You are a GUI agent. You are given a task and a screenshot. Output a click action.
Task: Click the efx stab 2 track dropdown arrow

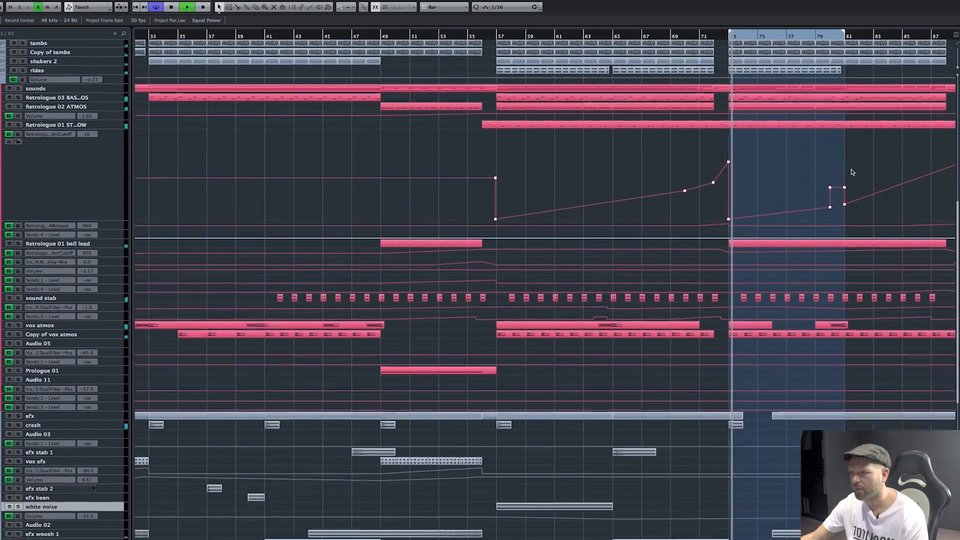point(94,489)
